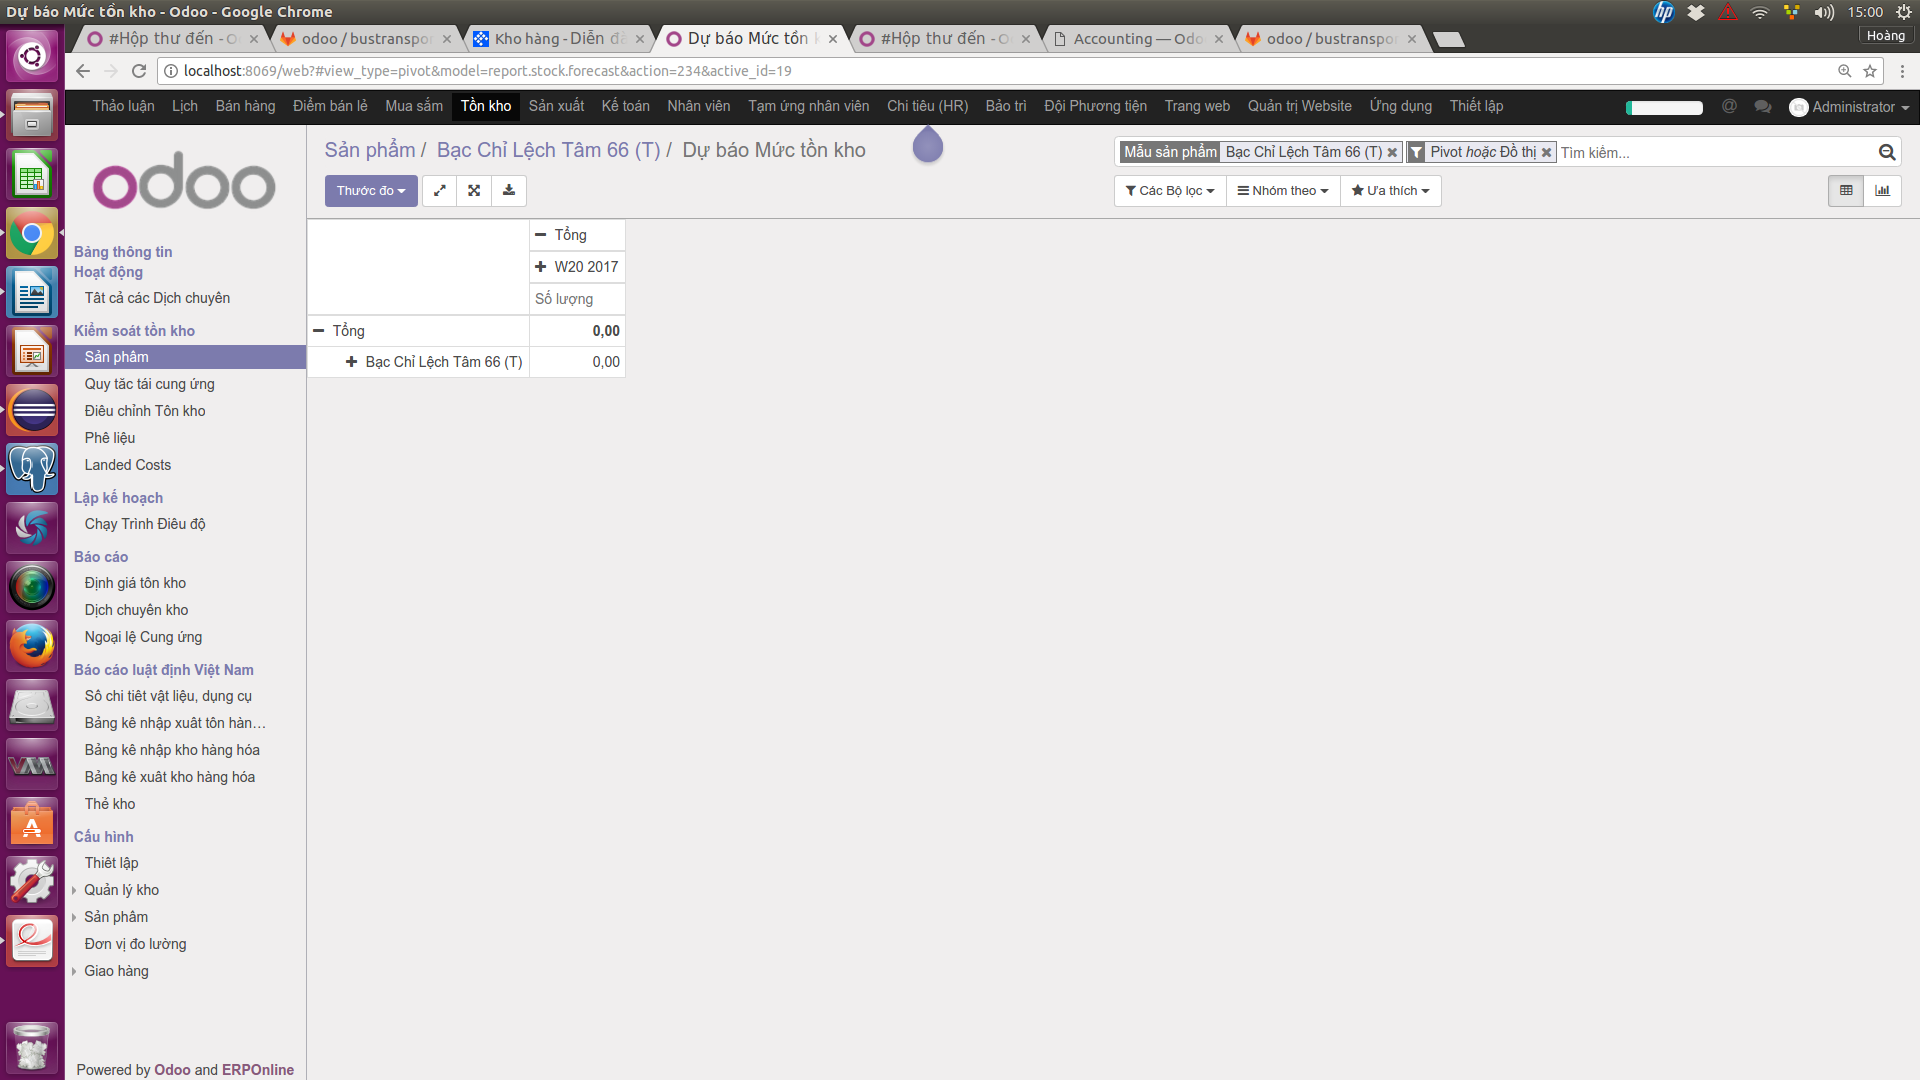Viewport: 1920px width, 1080px height.
Task: Open the conversations chat icon
Action: (1763, 106)
